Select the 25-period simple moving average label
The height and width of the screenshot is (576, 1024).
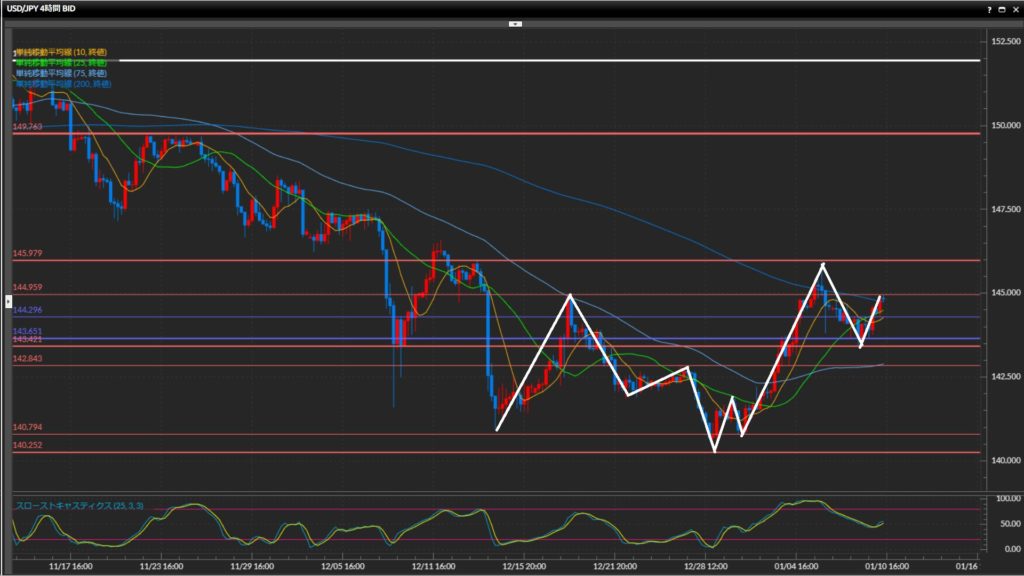(x=62, y=62)
